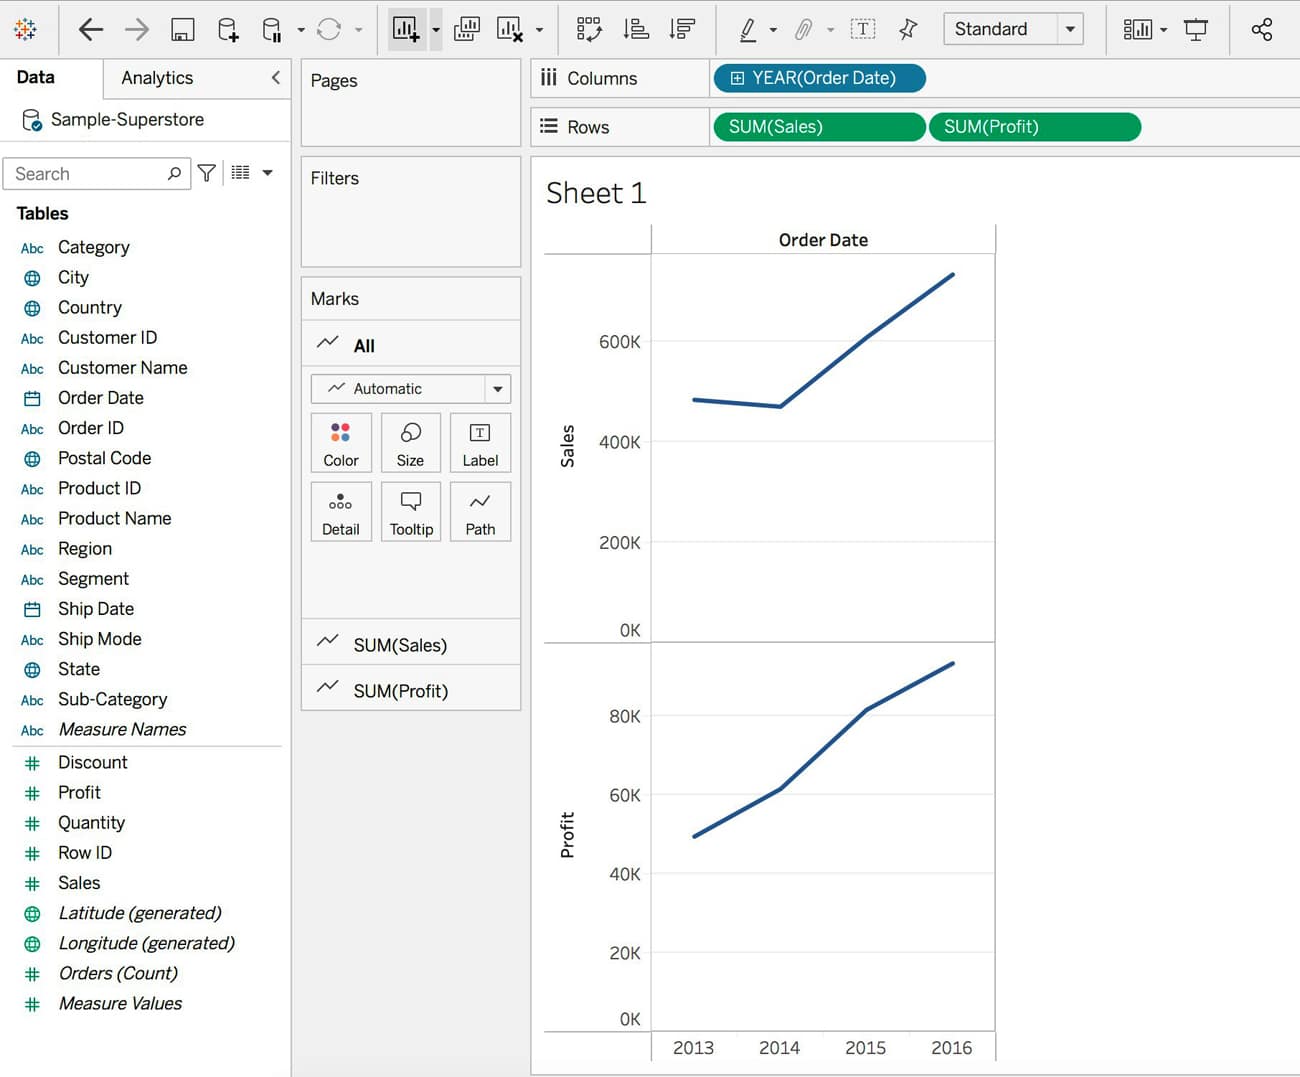Sort ascending using the toolbar icon
Screen dimensions: 1300x1077
636,30
